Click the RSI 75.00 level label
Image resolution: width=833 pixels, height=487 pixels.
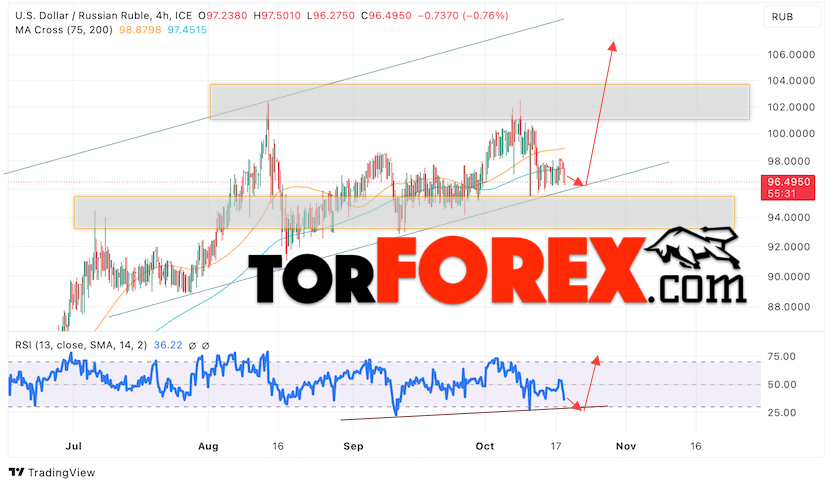(x=782, y=356)
